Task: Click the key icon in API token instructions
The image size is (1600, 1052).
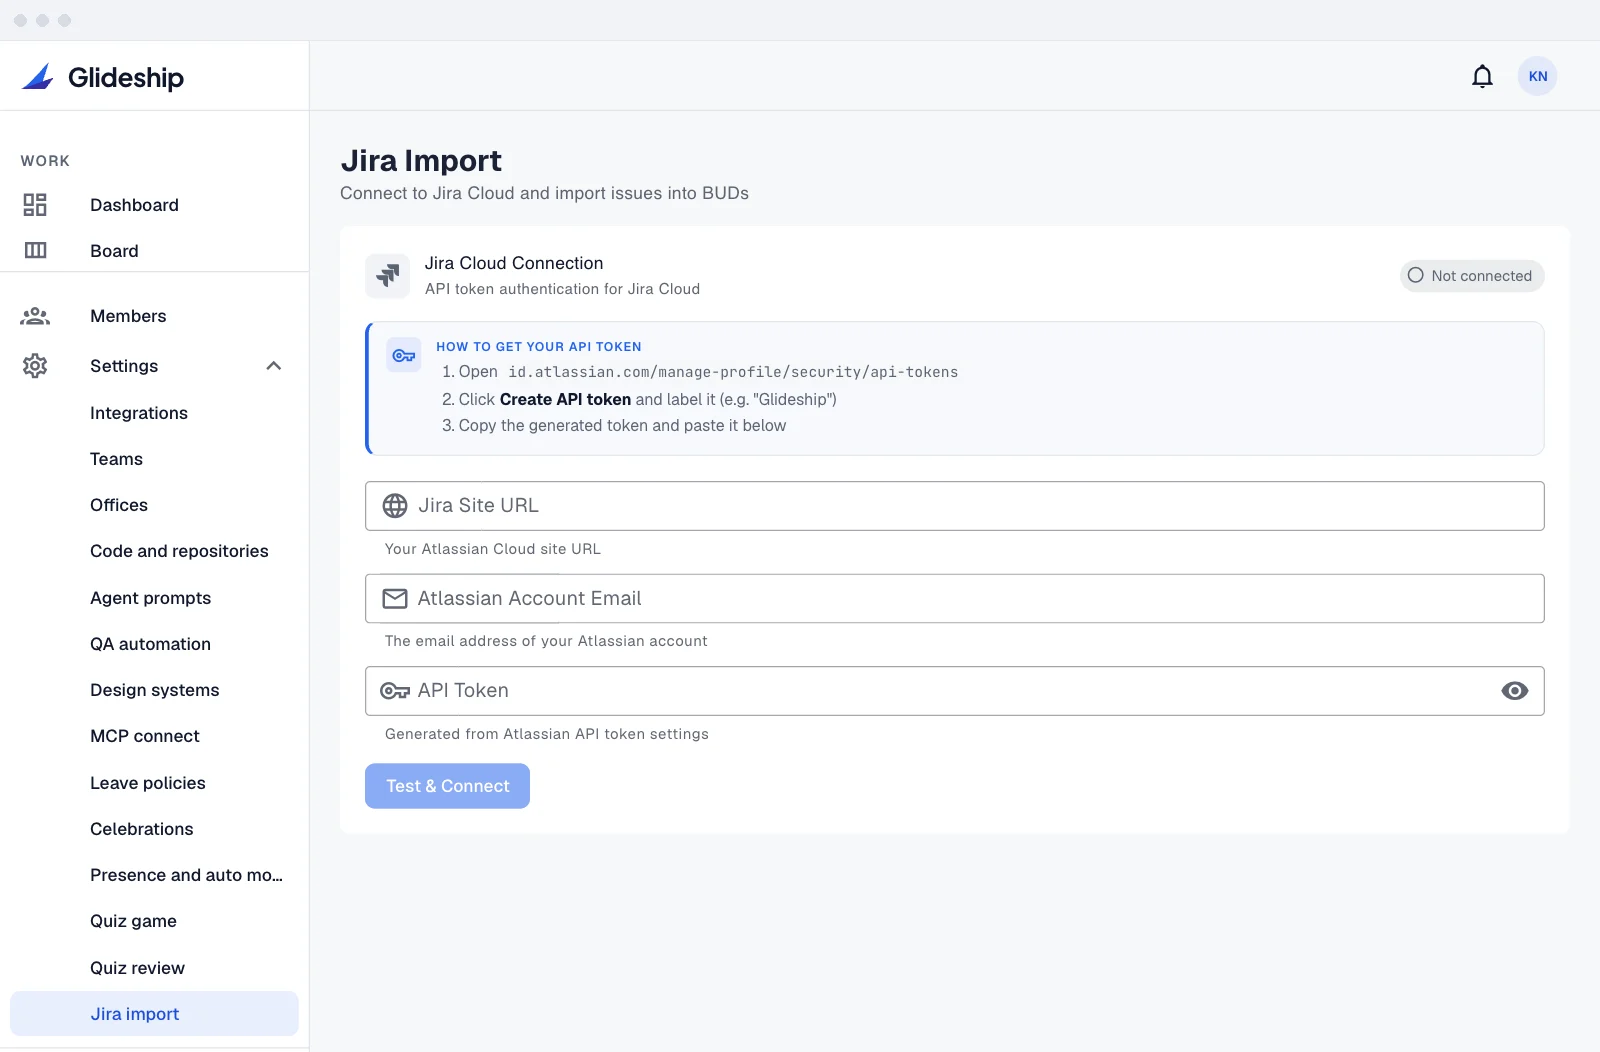Action: tap(404, 356)
